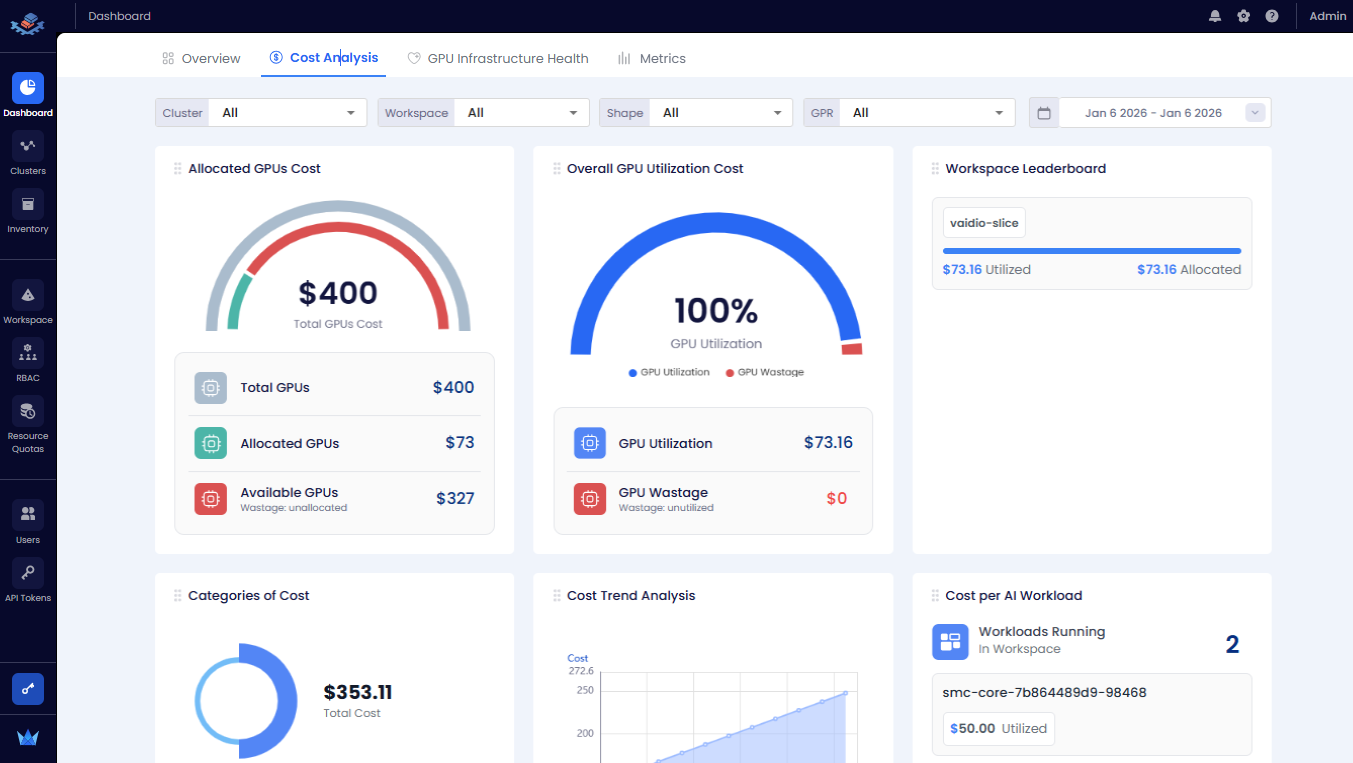Open Resource Quotas in sidebar
This screenshot has width=1353, height=763.
(x=28, y=412)
